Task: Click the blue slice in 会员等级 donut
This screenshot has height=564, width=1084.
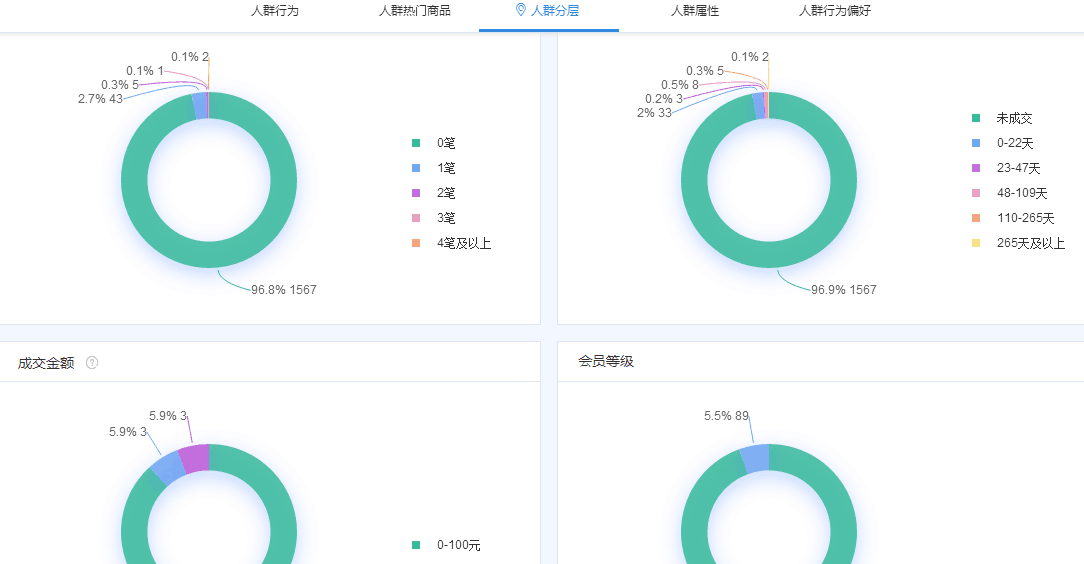Action: click(755, 459)
